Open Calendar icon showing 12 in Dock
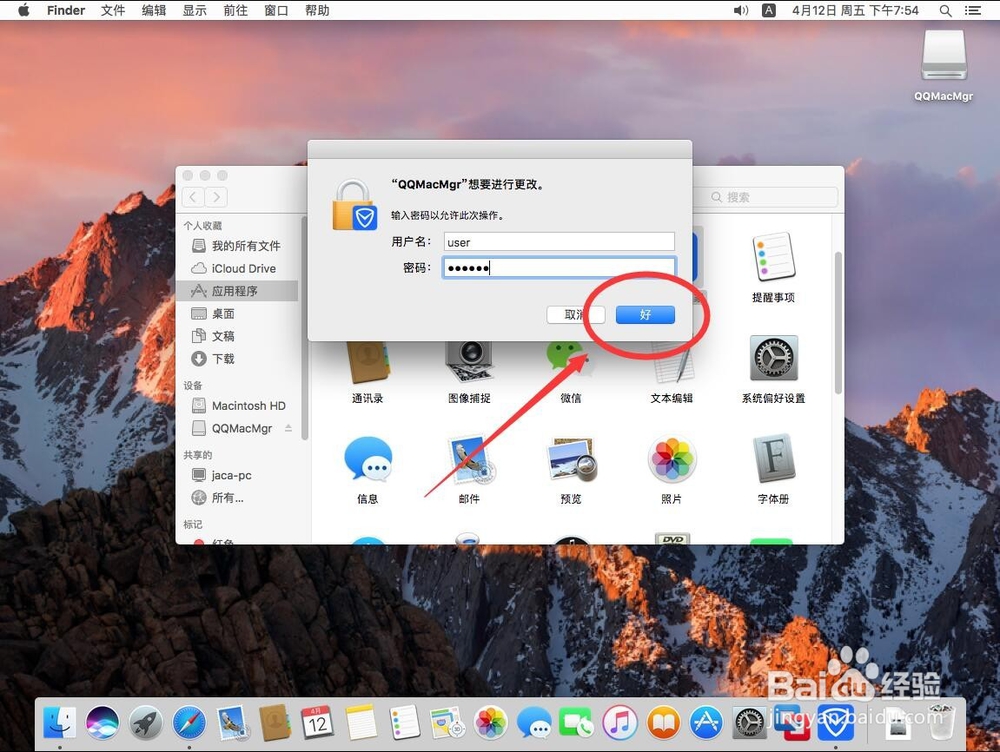 pos(318,723)
